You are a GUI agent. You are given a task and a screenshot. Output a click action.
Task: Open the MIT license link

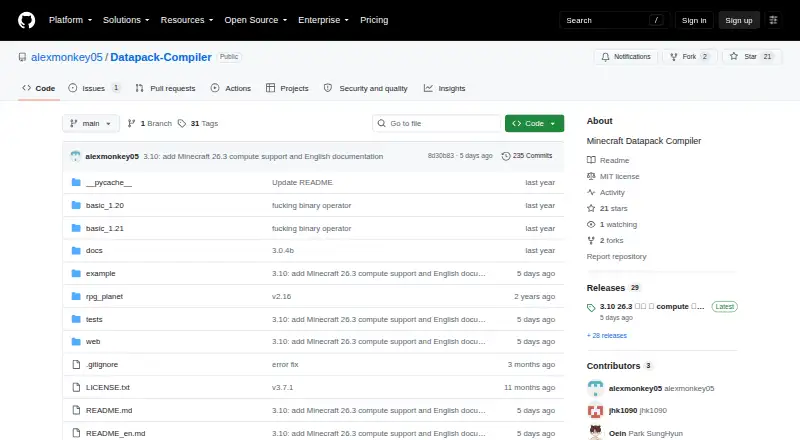[x=613, y=176]
